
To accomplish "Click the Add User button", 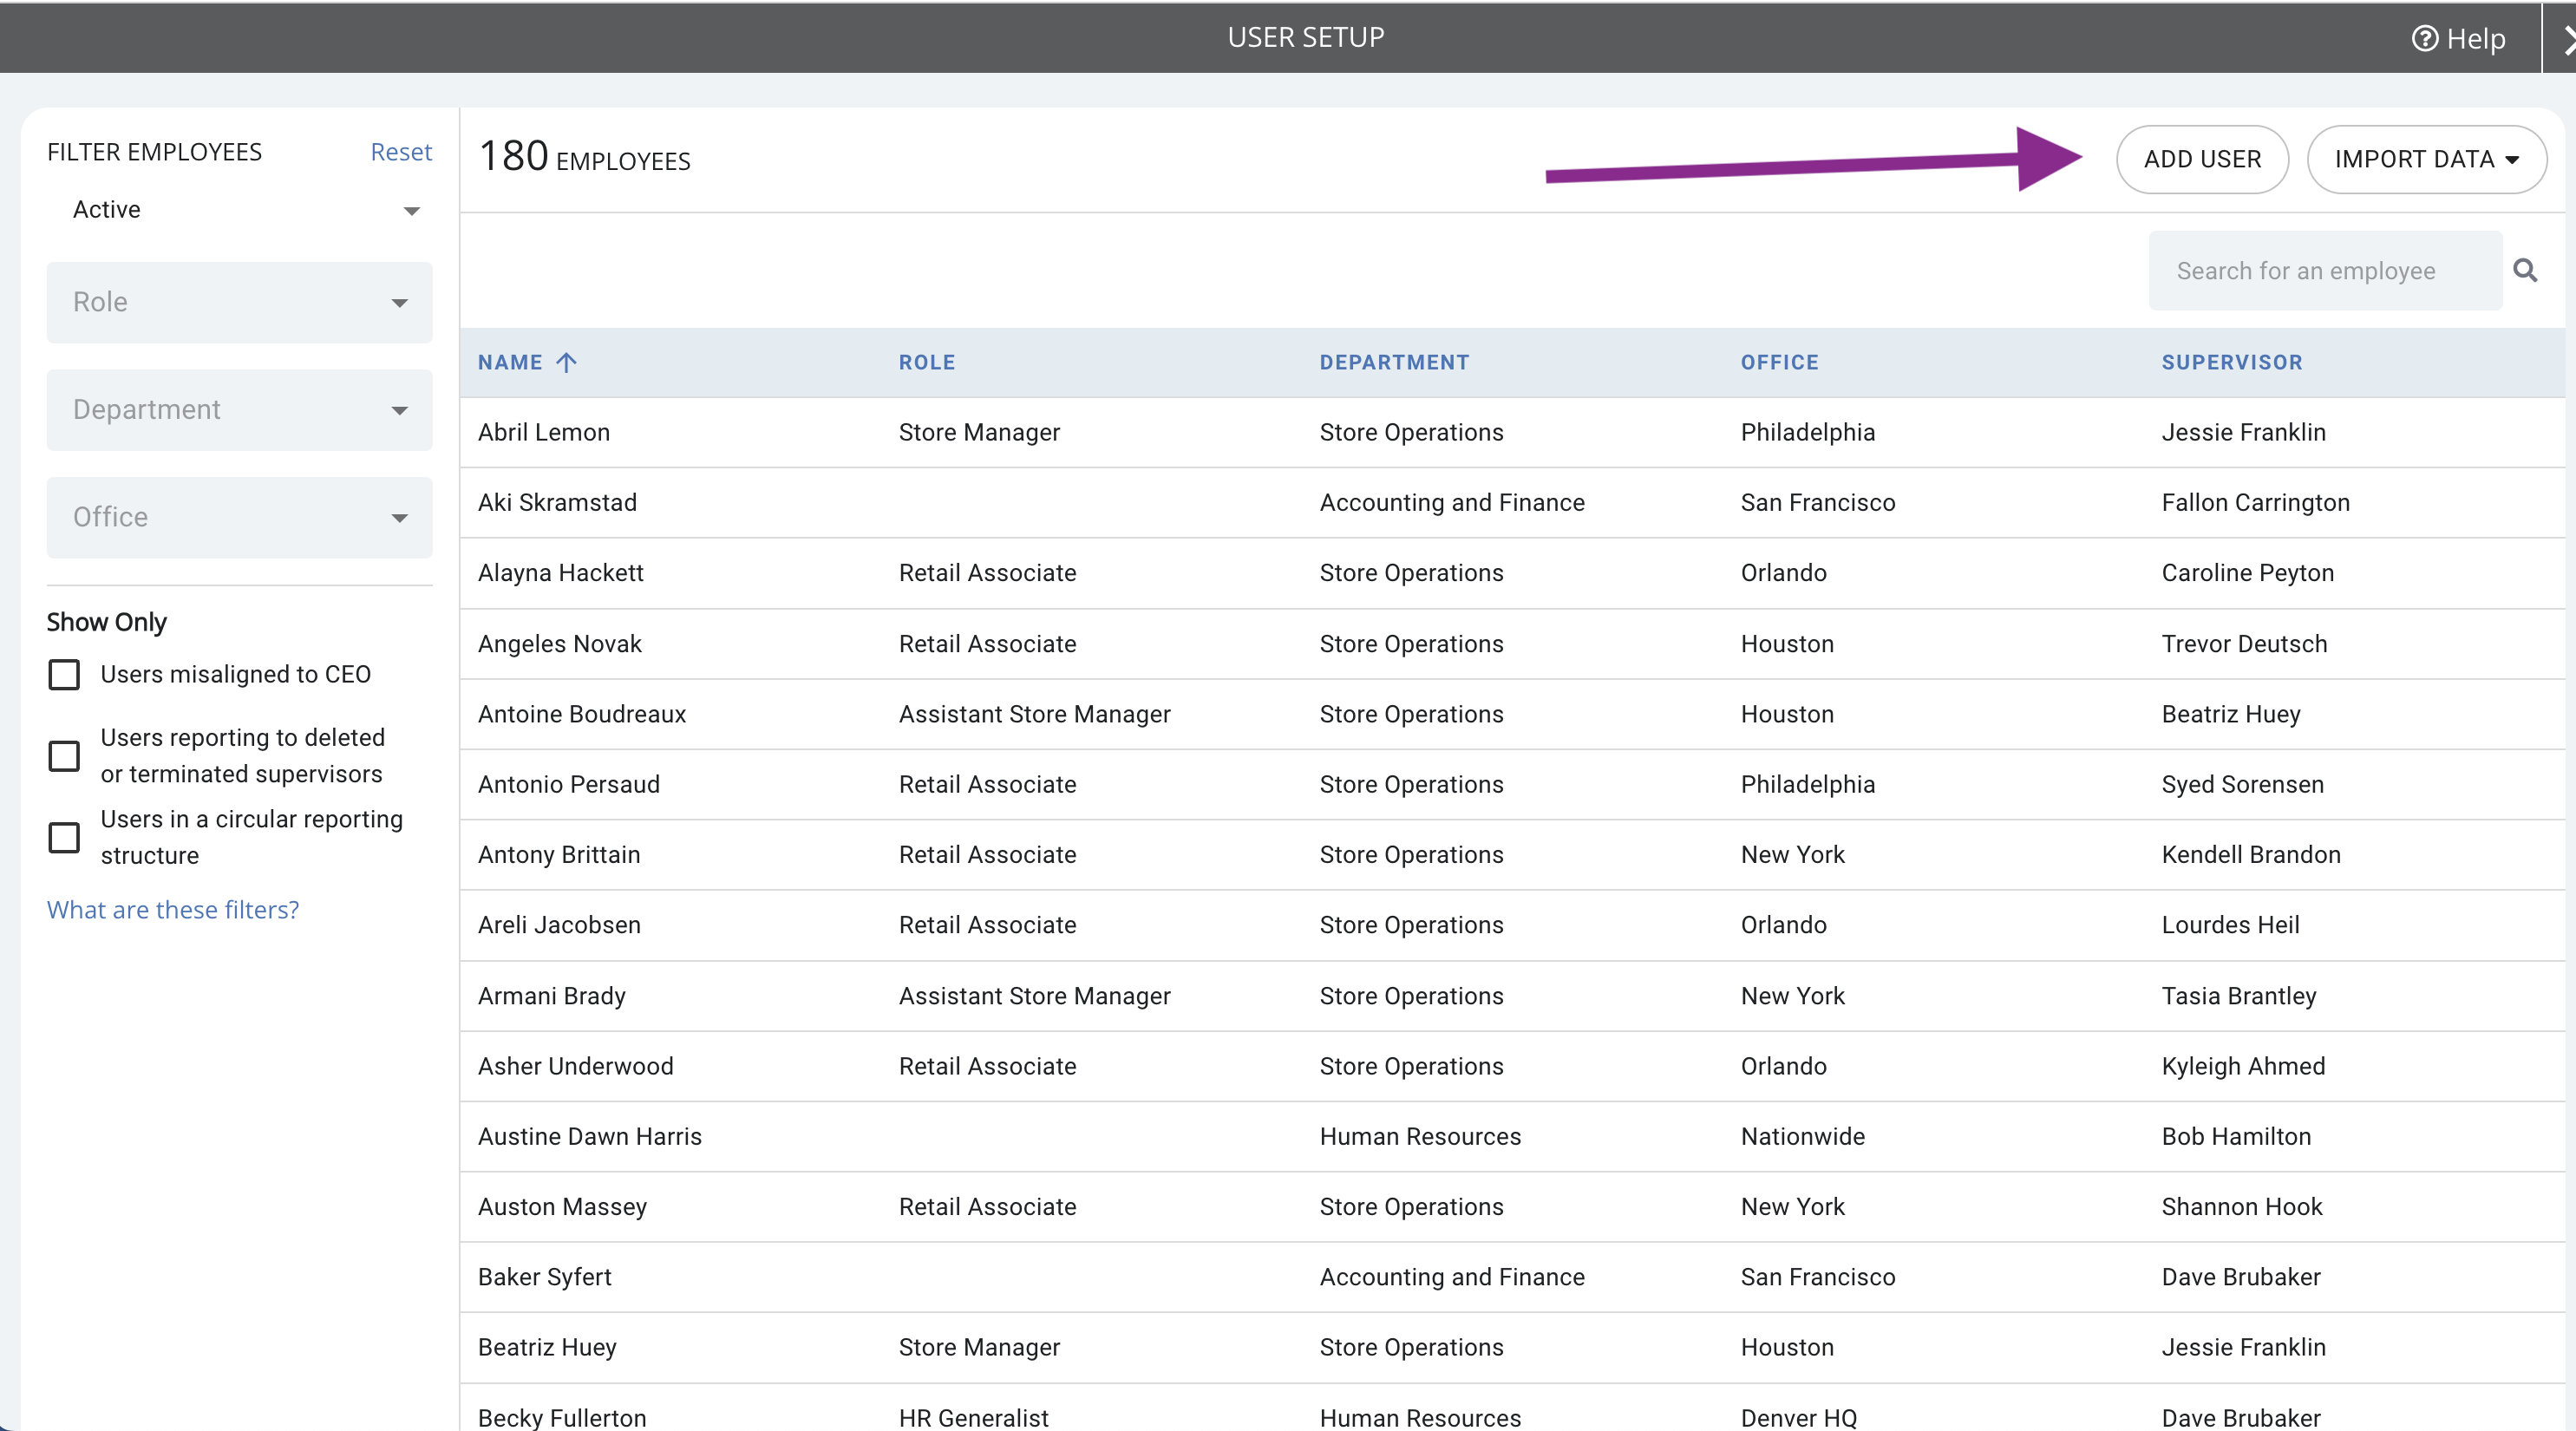I will [x=2202, y=159].
